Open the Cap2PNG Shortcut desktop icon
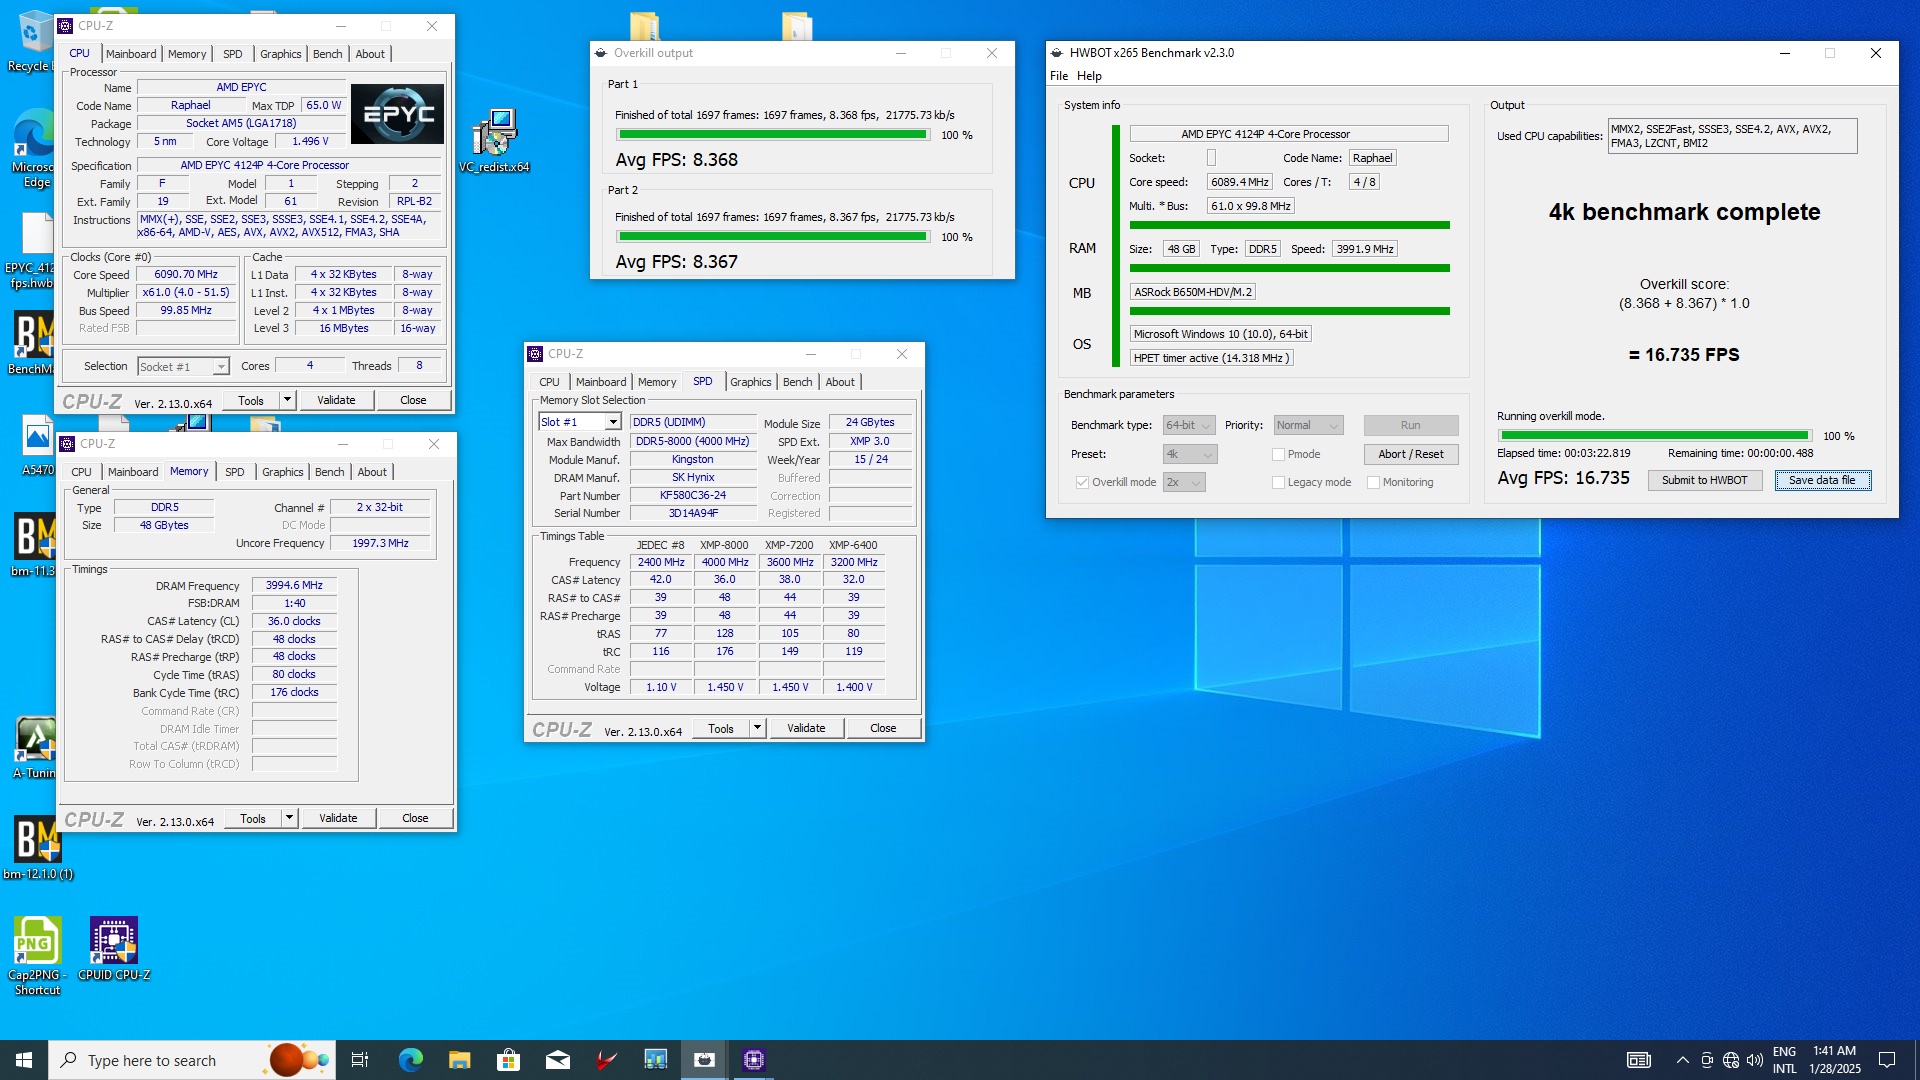 pos(37,955)
